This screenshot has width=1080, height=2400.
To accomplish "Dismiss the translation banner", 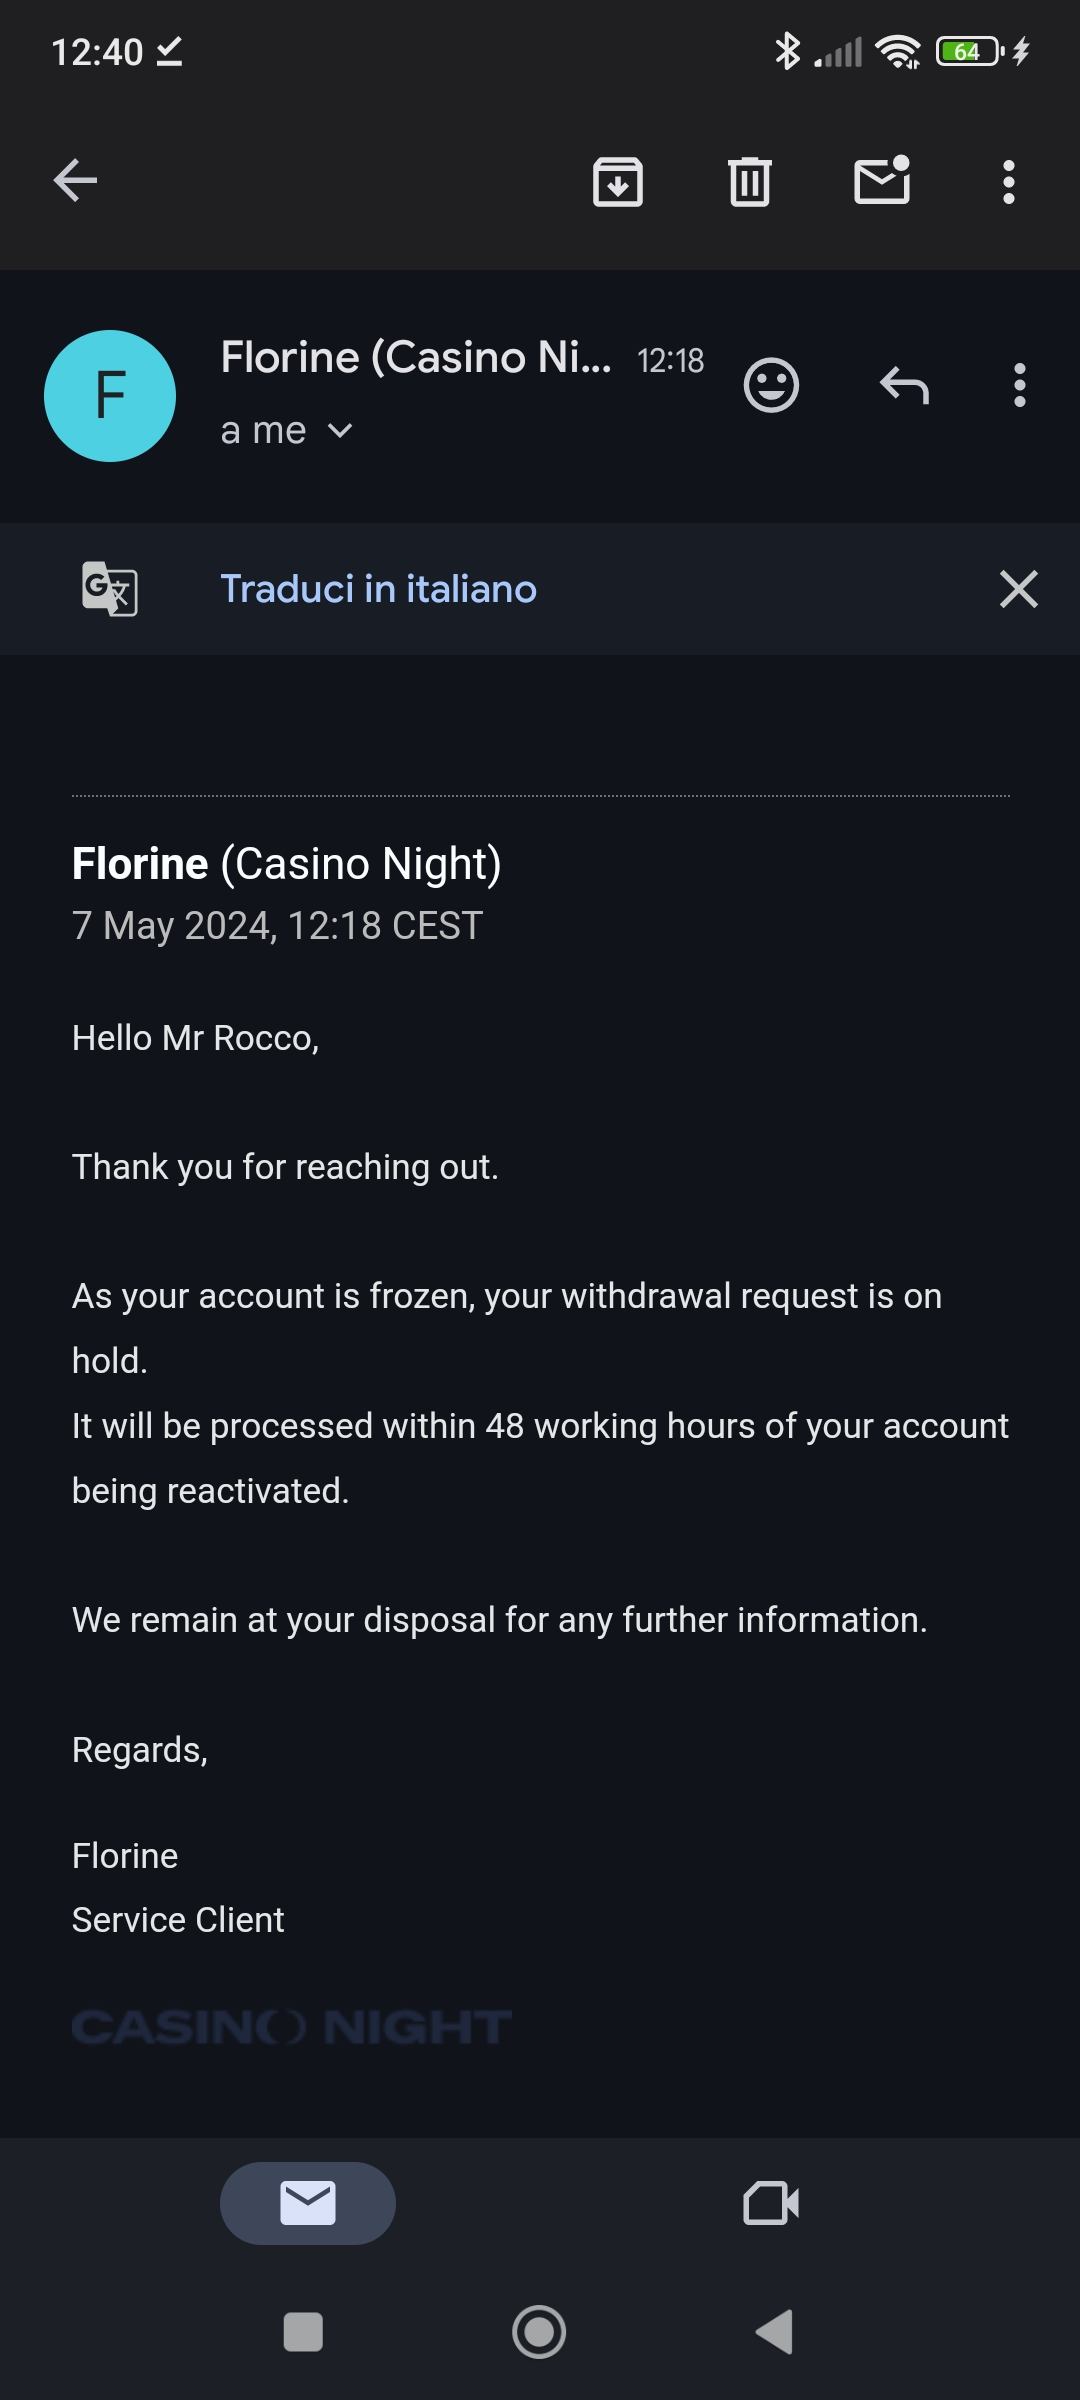I will (1018, 589).
